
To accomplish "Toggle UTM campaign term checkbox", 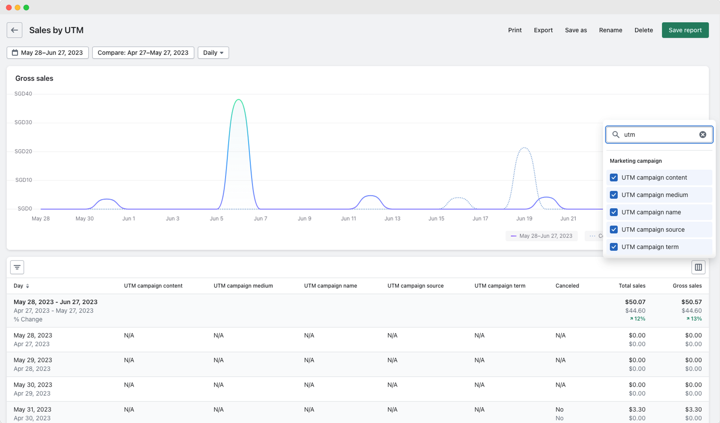I will pos(613,247).
